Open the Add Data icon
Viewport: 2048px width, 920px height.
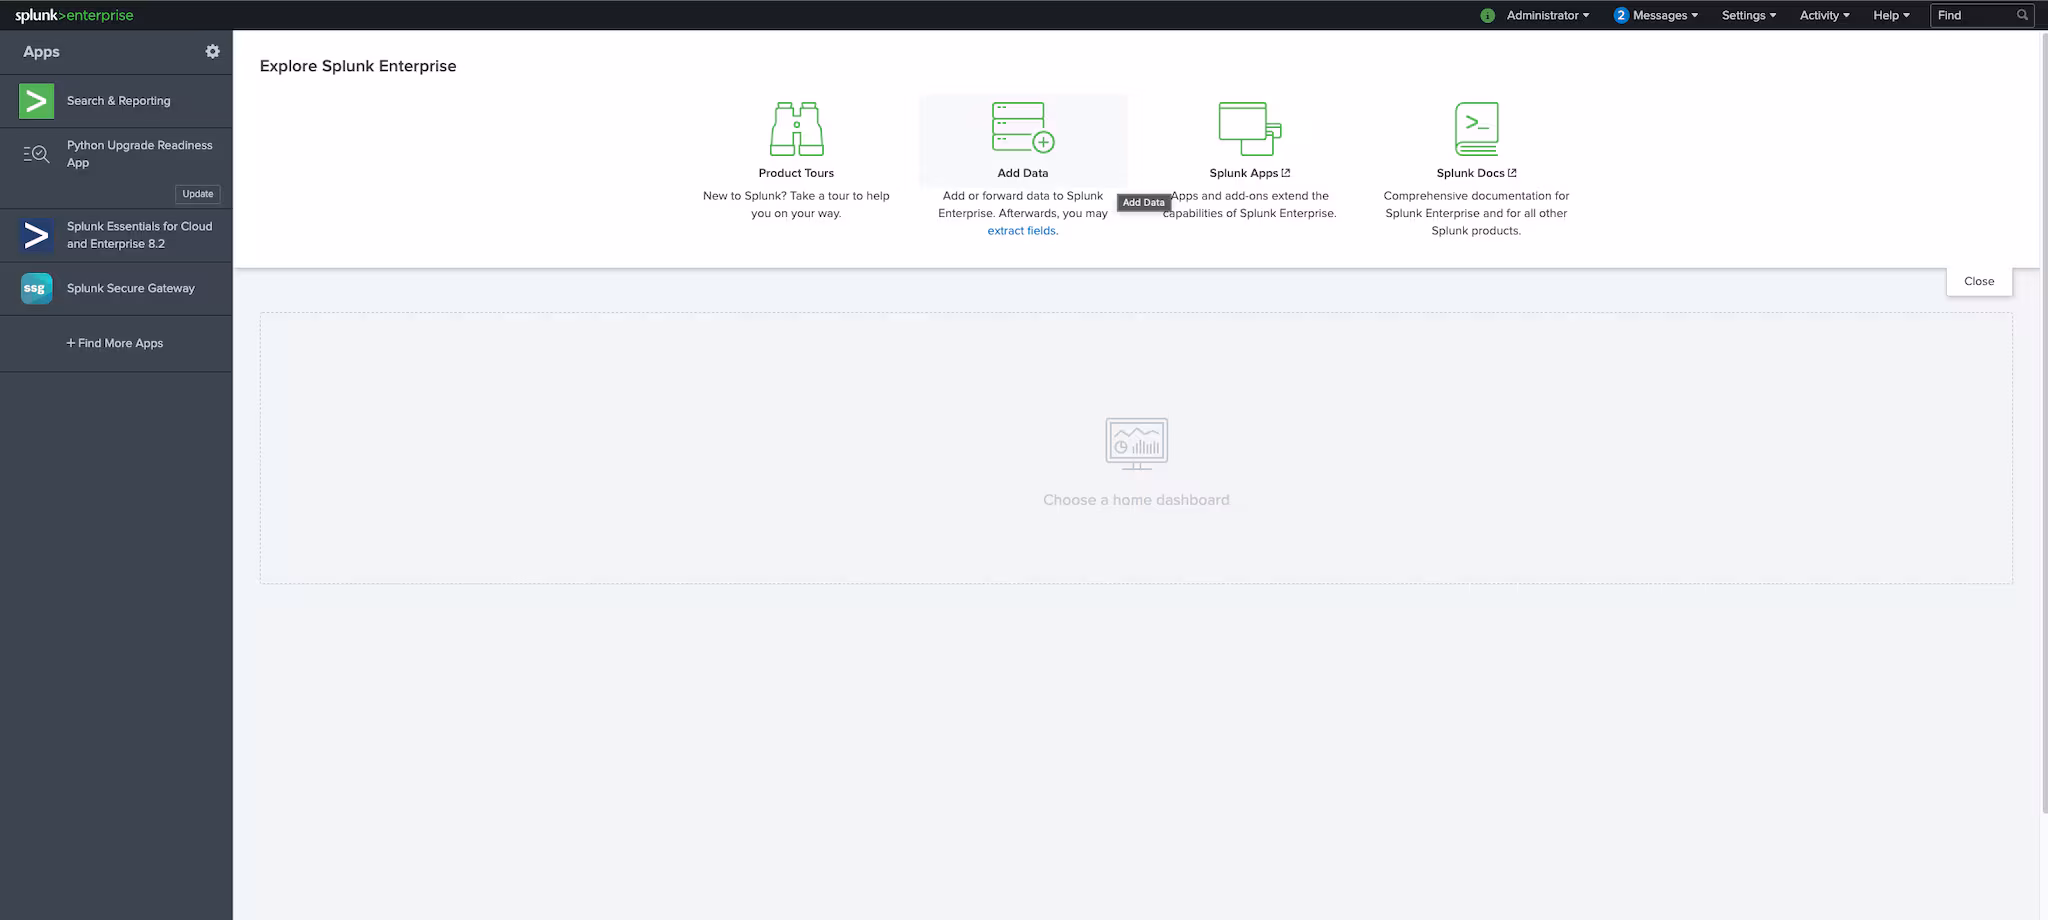[1022, 128]
